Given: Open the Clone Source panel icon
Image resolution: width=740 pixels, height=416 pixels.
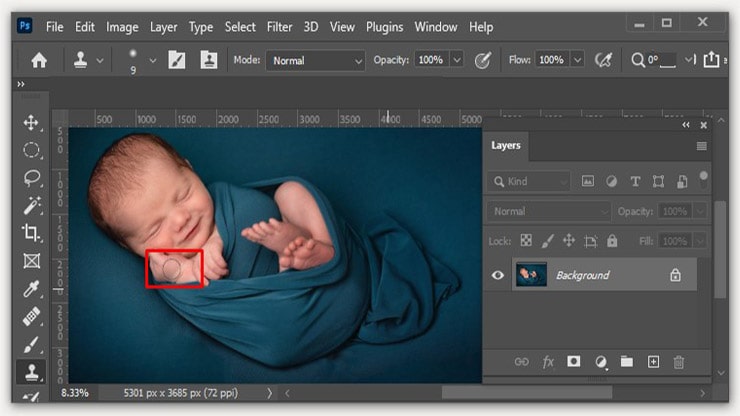Looking at the screenshot, I should coord(209,60).
